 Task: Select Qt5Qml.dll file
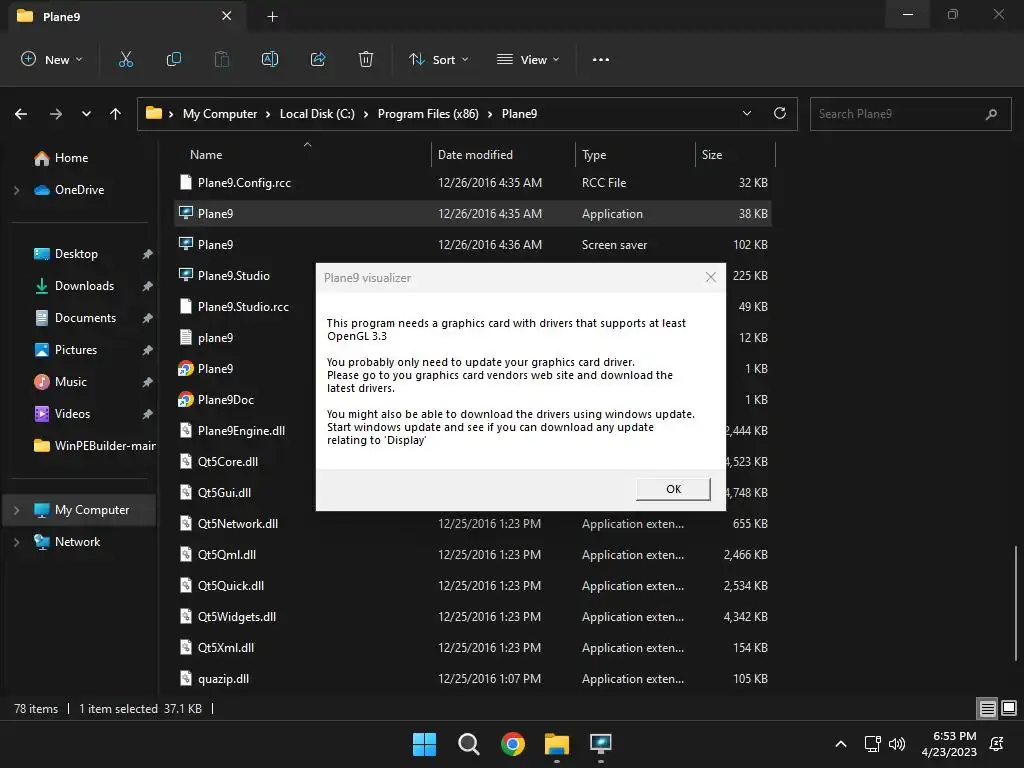point(472,555)
